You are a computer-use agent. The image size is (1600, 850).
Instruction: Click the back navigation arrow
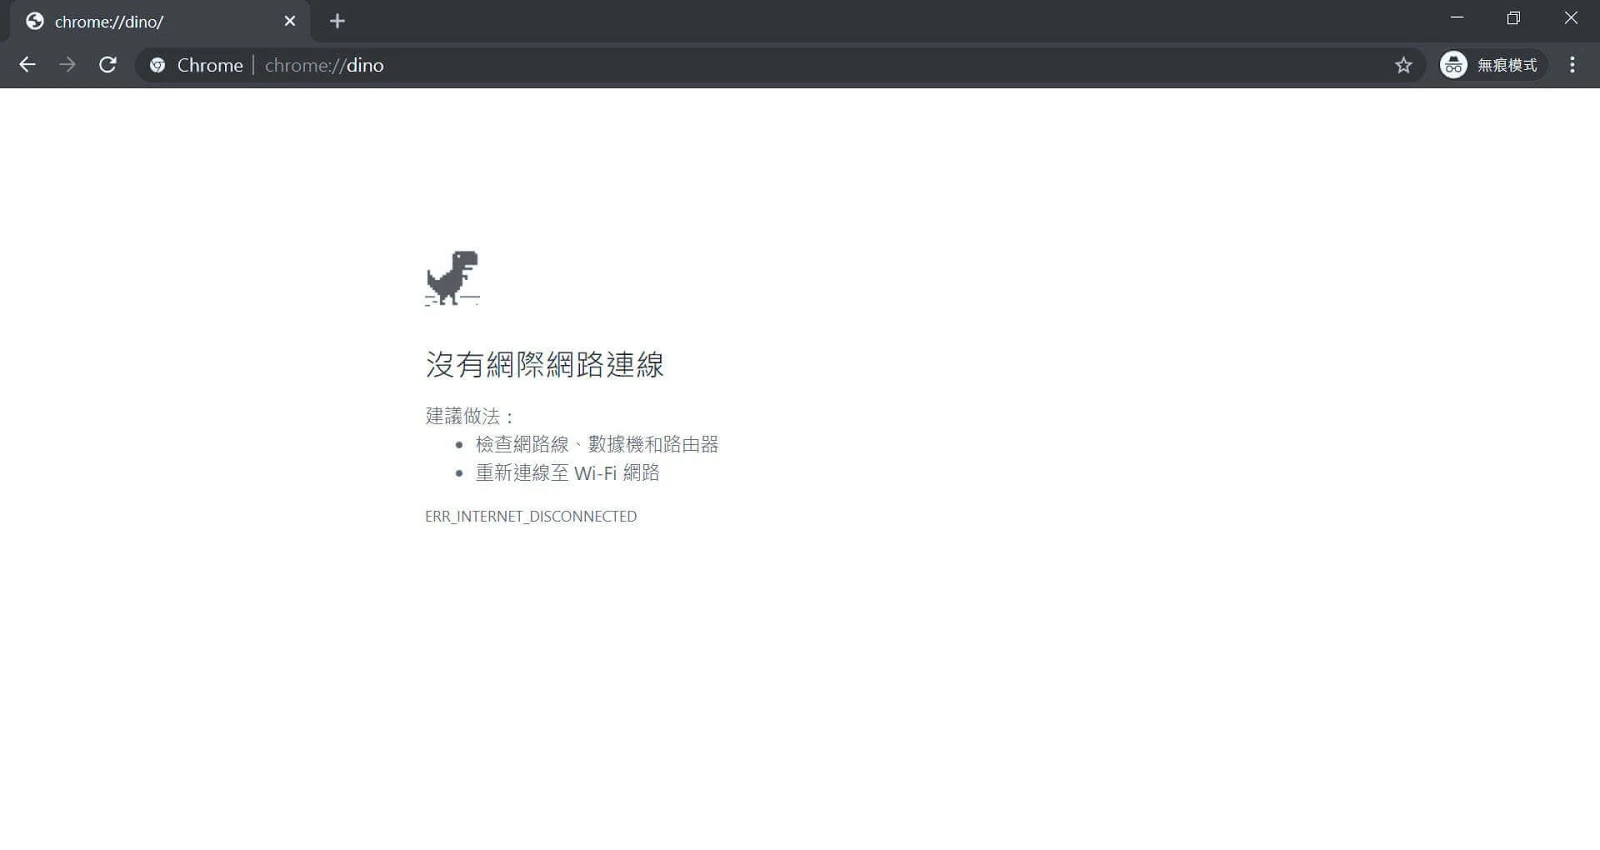tap(27, 65)
